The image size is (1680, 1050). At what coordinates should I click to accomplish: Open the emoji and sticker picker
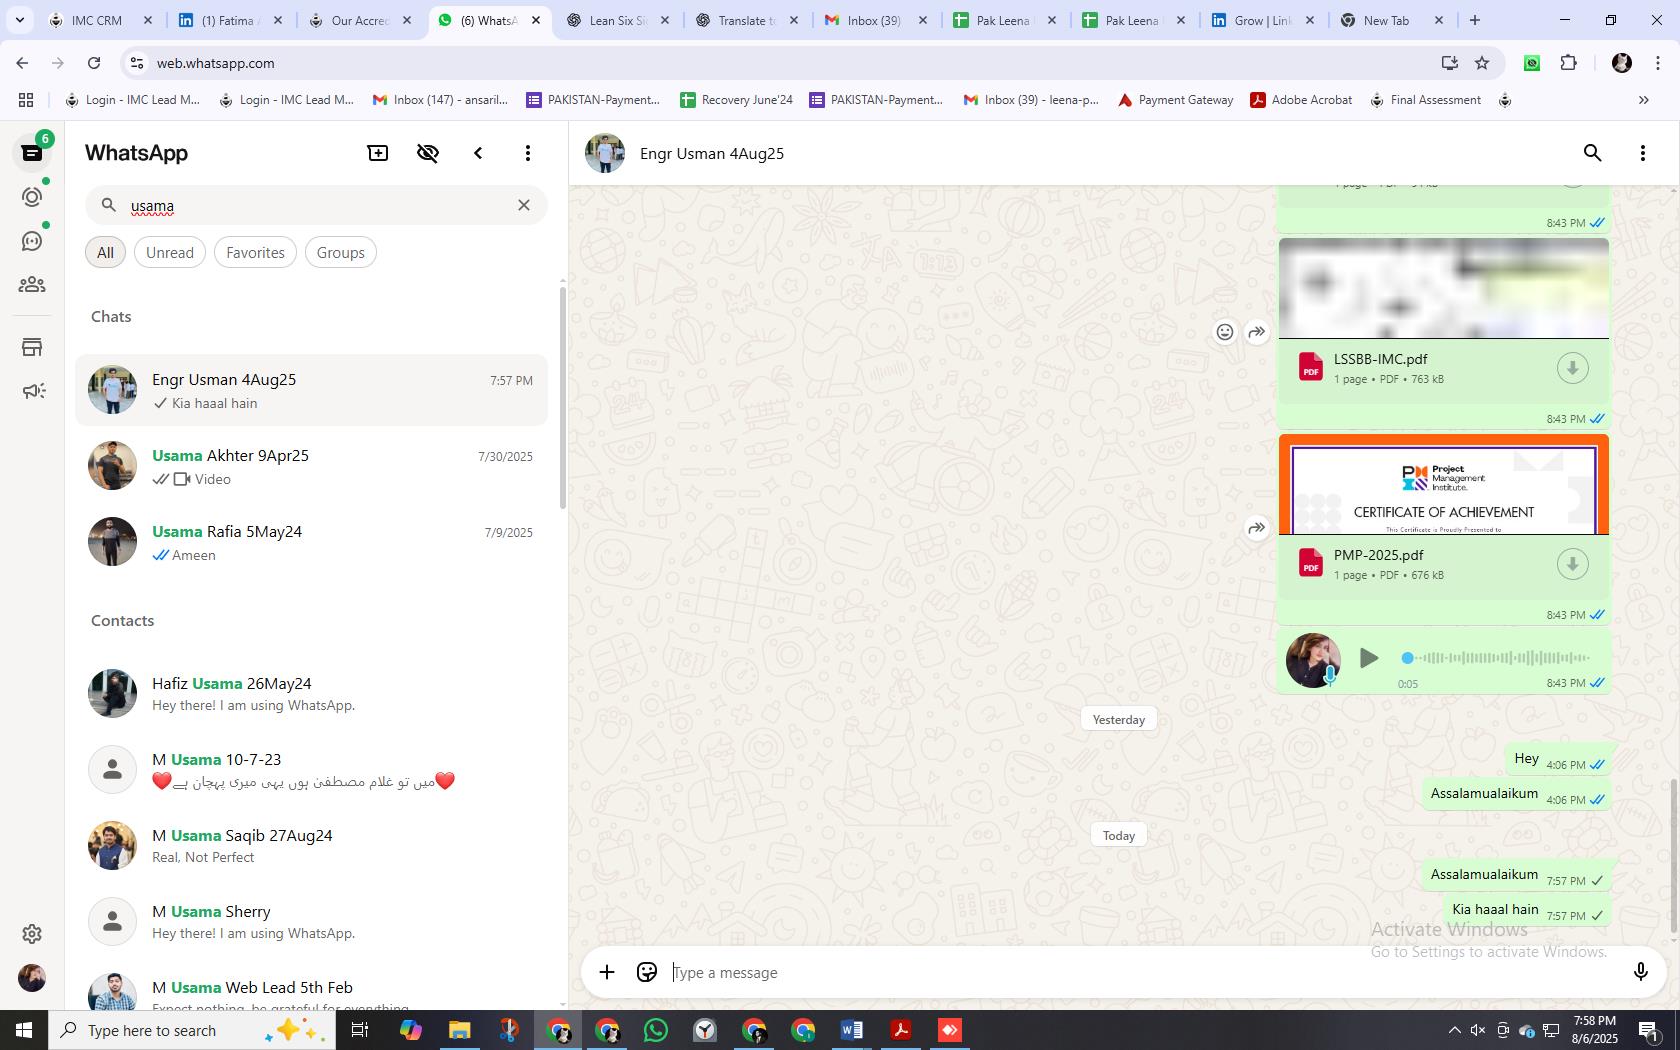(647, 972)
